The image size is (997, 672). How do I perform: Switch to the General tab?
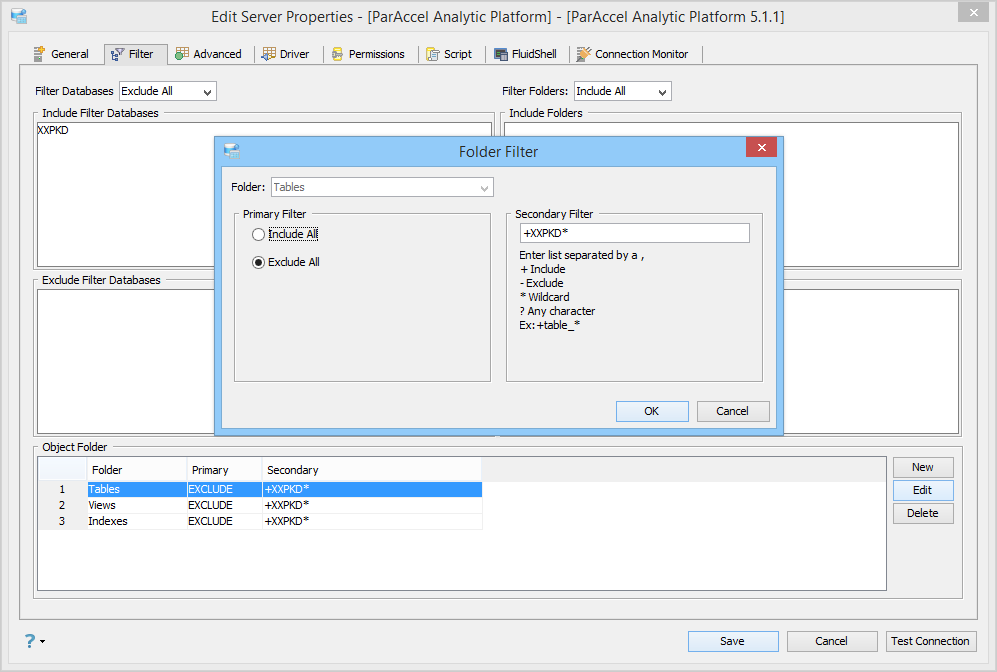point(61,54)
